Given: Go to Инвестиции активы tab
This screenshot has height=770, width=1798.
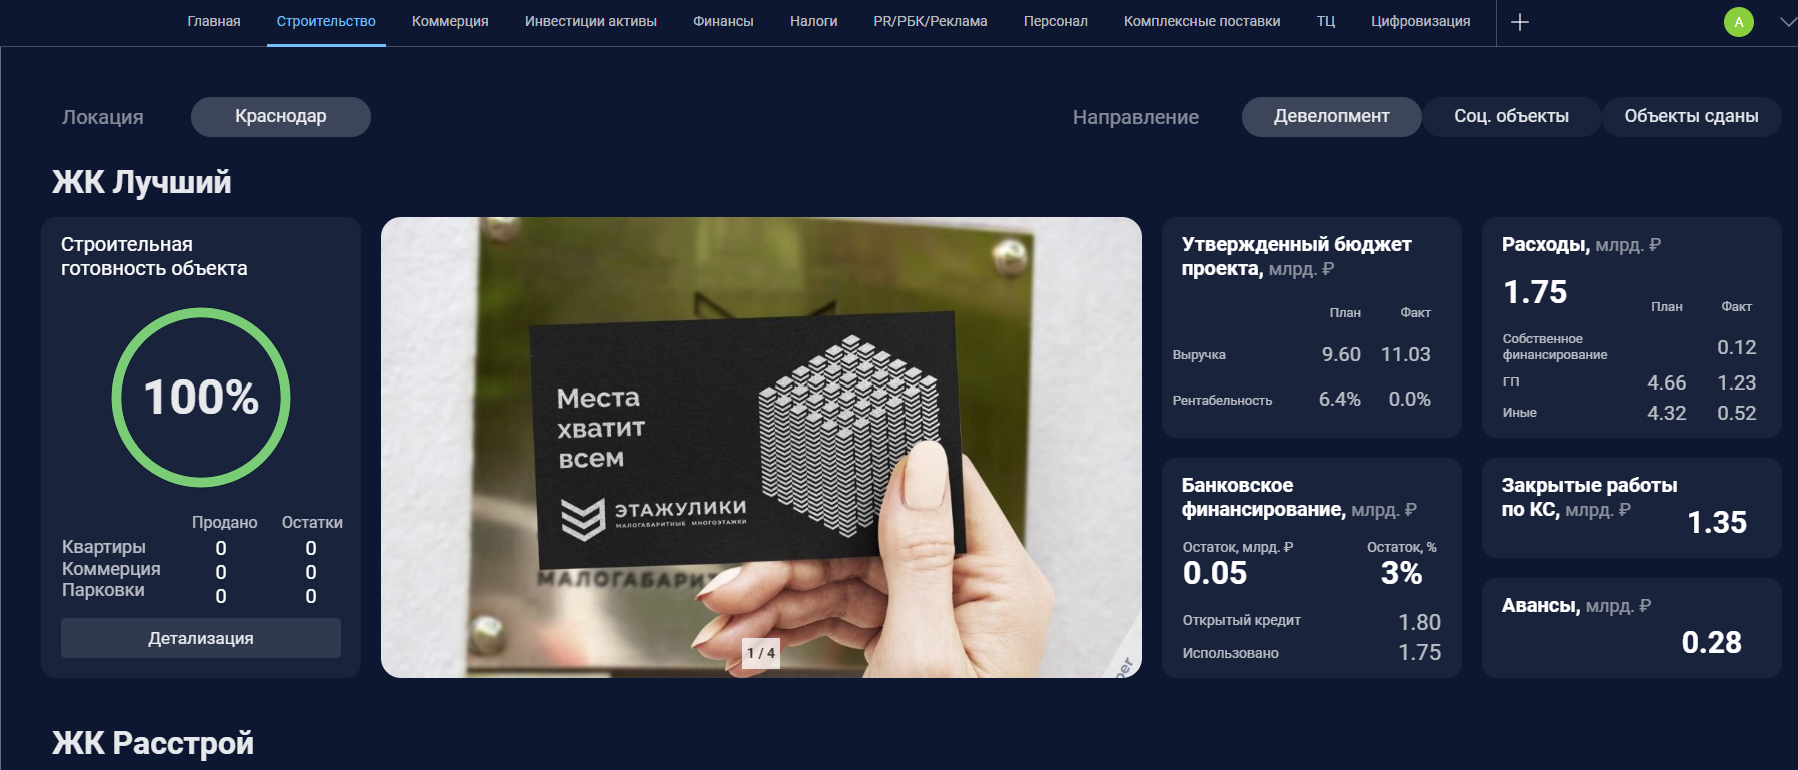Looking at the screenshot, I should (591, 22).
